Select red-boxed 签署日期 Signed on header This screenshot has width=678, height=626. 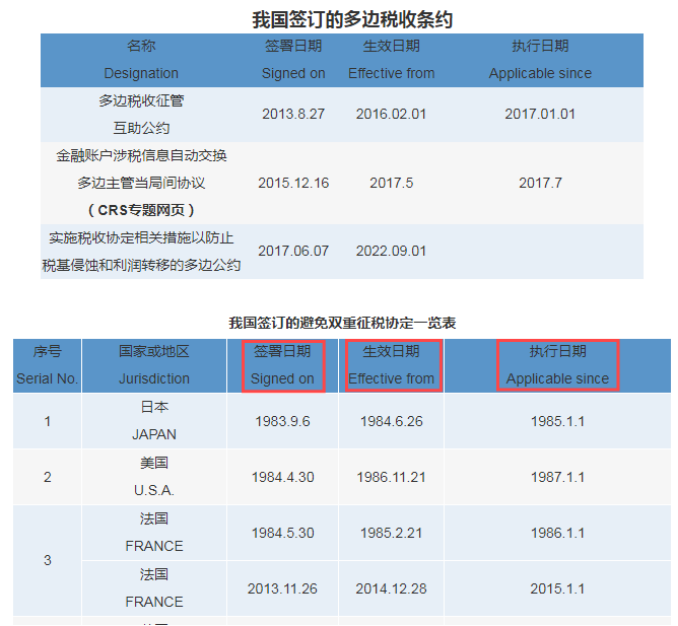click(x=281, y=365)
